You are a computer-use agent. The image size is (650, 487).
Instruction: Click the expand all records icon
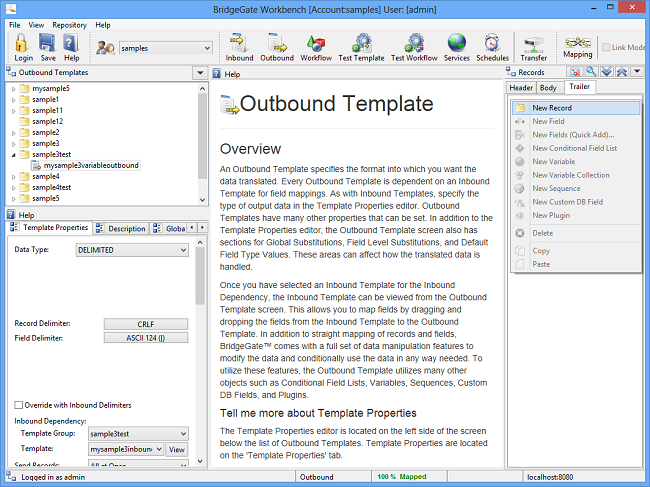pos(606,72)
